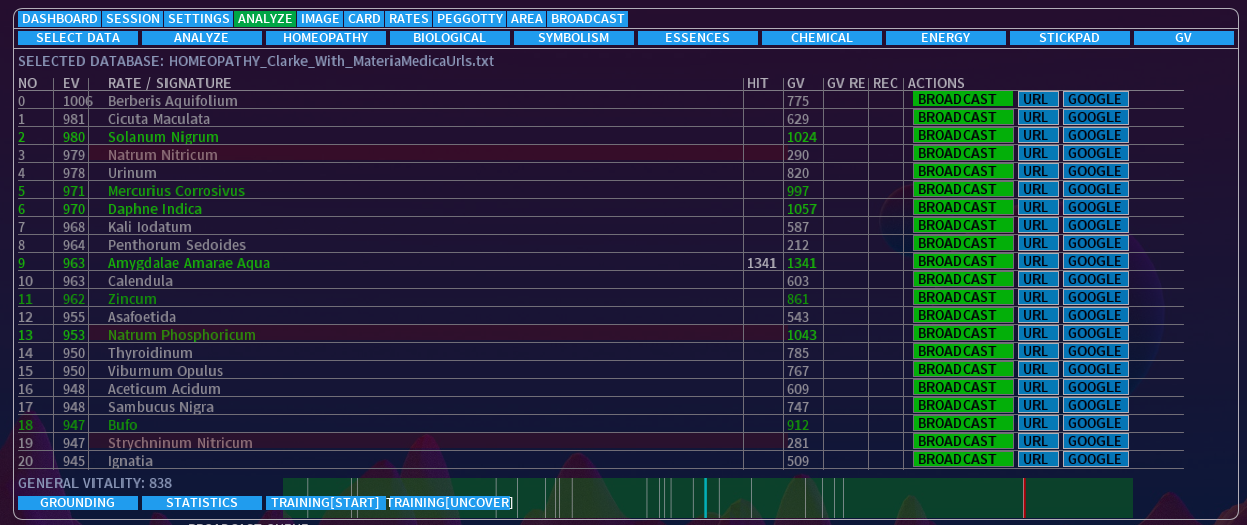This screenshot has width=1247, height=525.
Task: Start training with TRAINING[START]
Action: 326,502
